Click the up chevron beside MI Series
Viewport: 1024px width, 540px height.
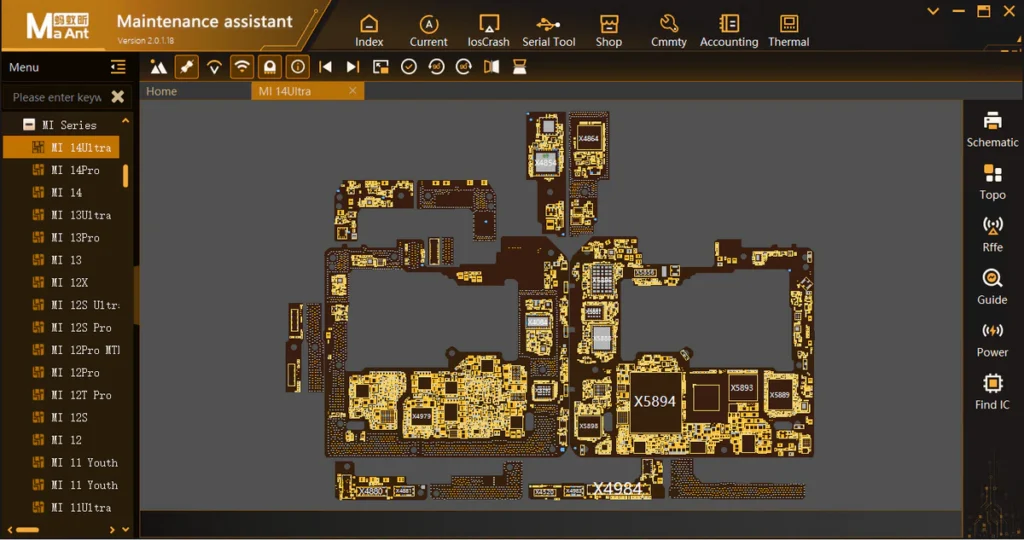tap(125, 121)
